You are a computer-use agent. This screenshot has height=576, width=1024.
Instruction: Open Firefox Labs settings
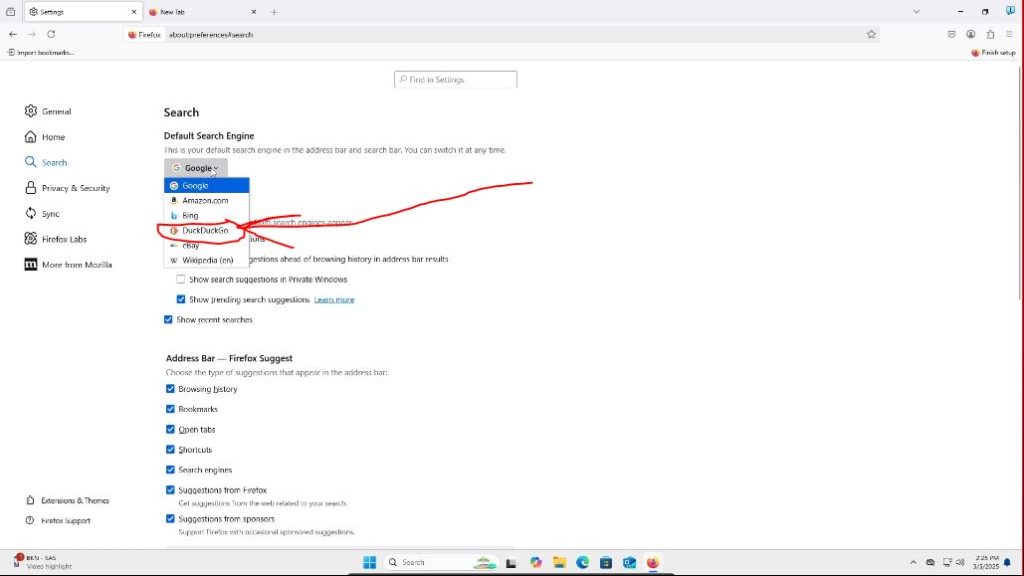(x=56, y=239)
